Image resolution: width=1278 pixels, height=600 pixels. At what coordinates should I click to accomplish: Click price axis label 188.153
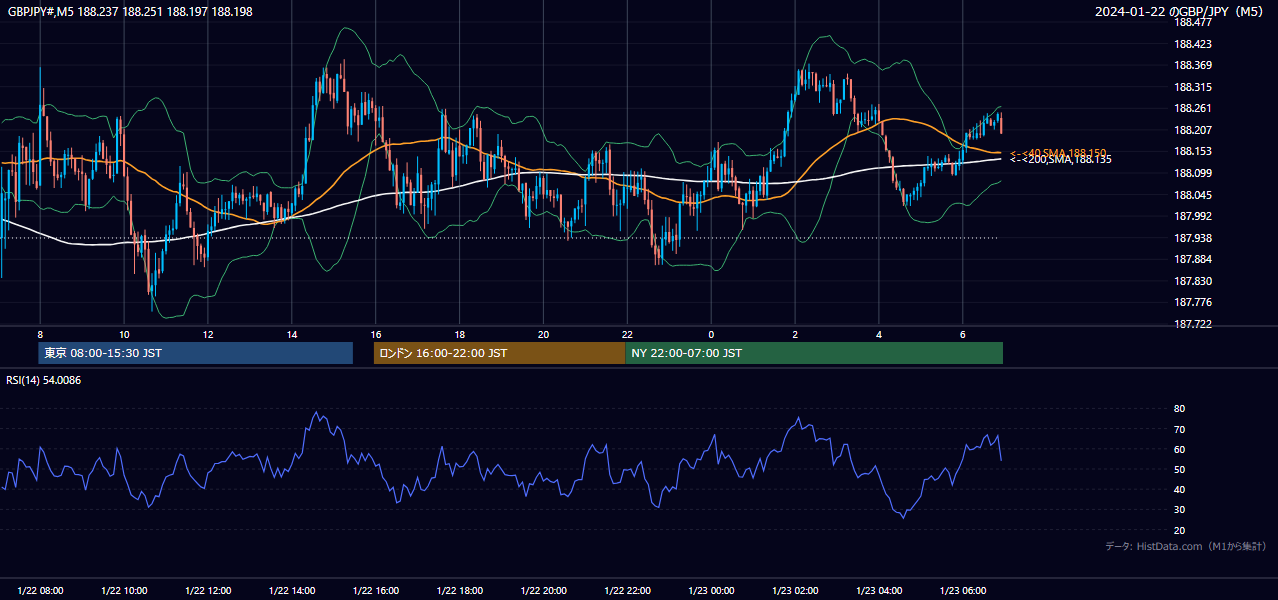click(x=1192, y=152)
